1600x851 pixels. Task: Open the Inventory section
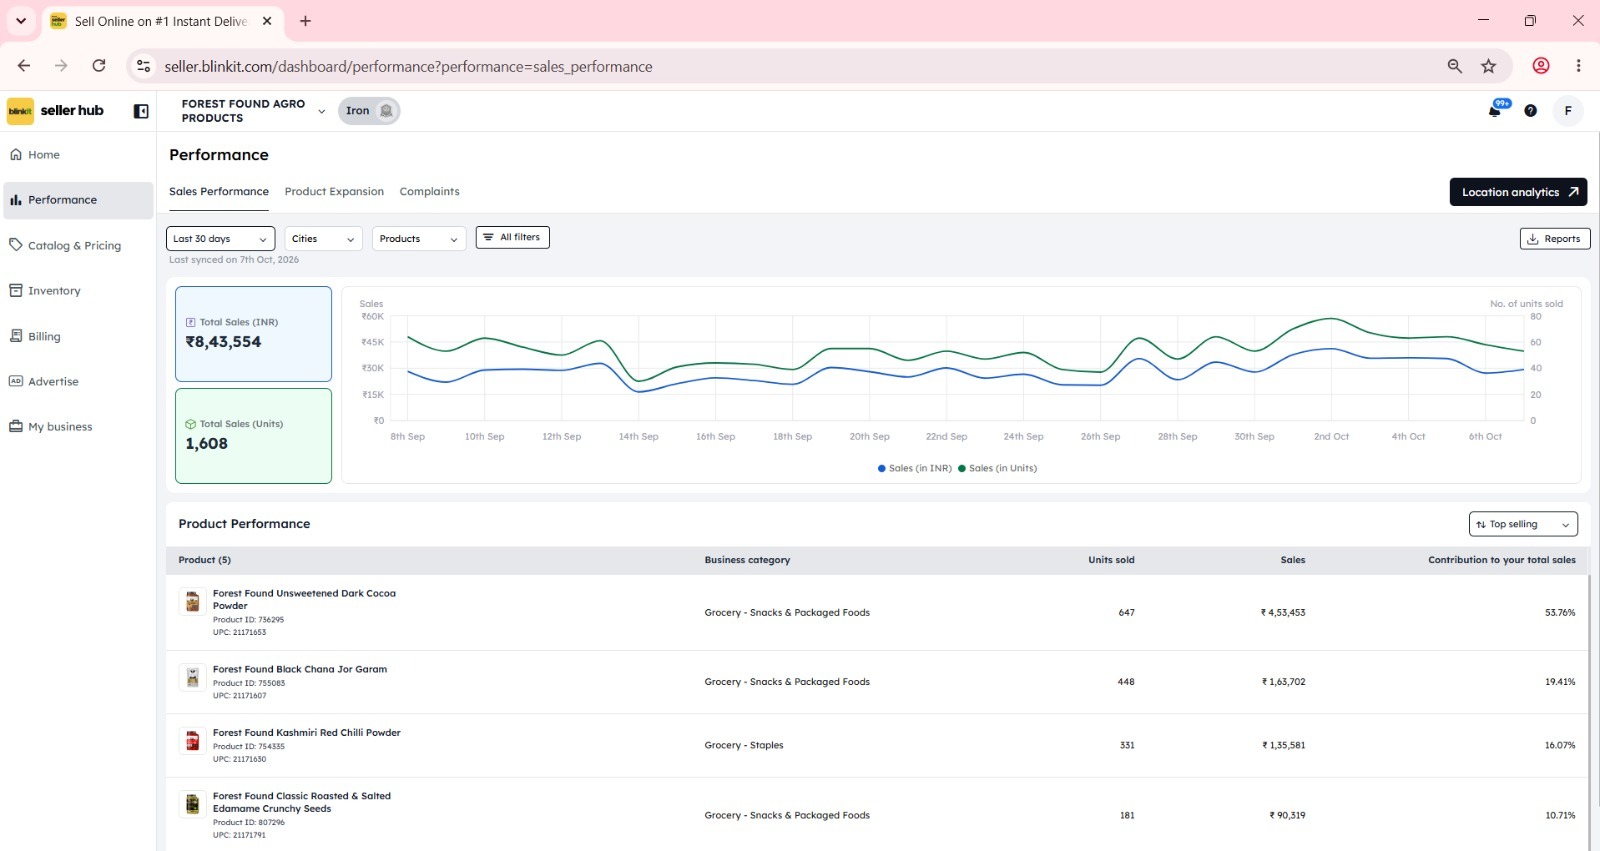click(78, 291)
